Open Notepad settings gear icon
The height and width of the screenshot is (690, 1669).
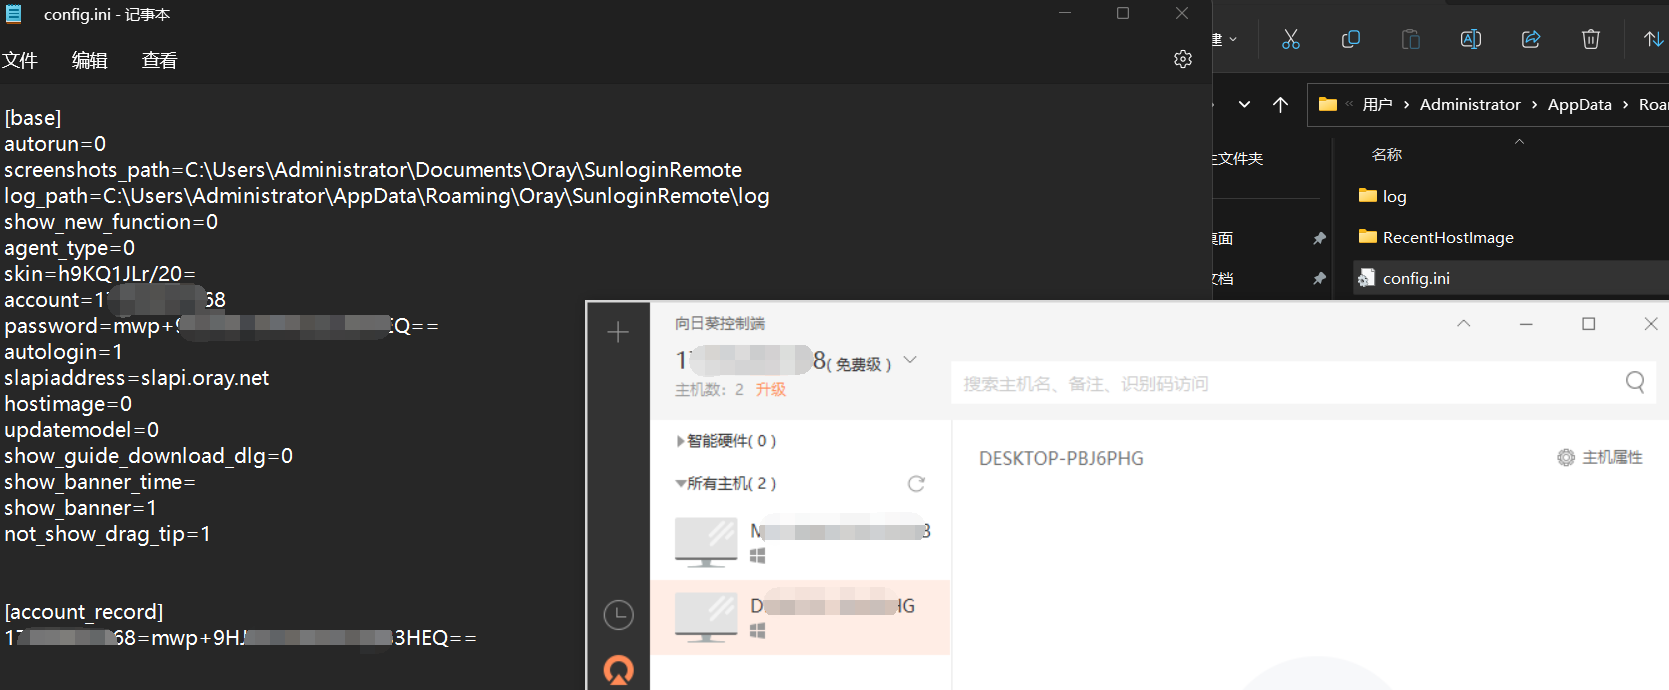[1183, 59]
